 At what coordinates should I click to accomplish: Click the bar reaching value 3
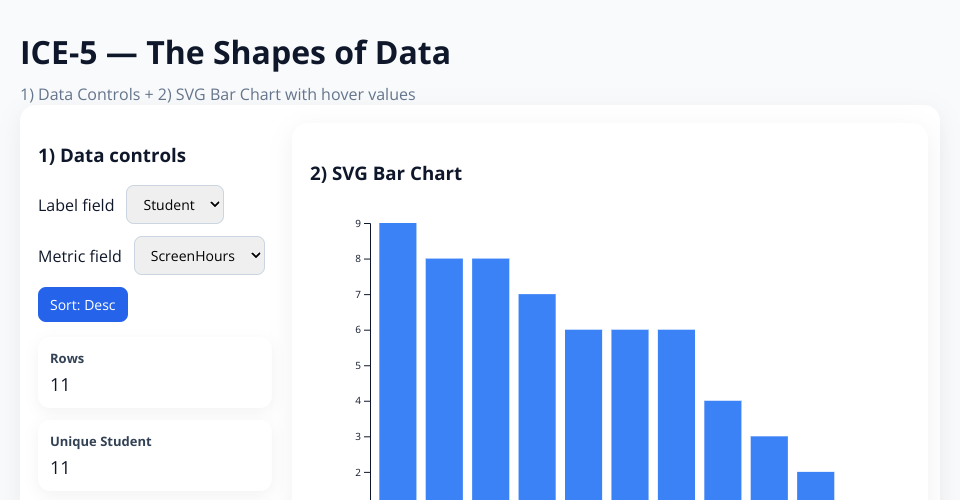point(769,467)
